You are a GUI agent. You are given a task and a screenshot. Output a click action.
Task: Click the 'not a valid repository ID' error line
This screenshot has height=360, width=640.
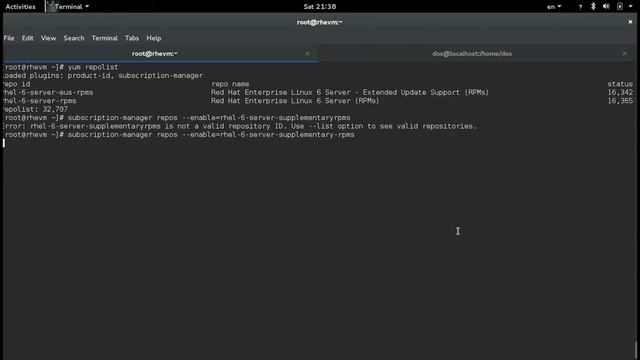click(240, 126)
